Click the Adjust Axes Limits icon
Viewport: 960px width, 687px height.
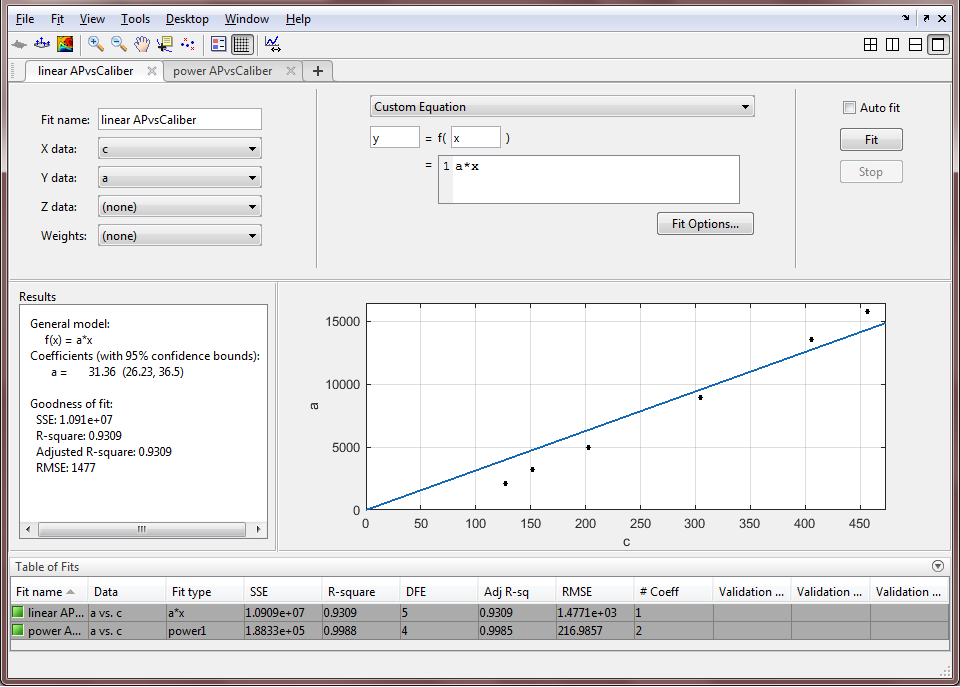(x=272, y=44)
